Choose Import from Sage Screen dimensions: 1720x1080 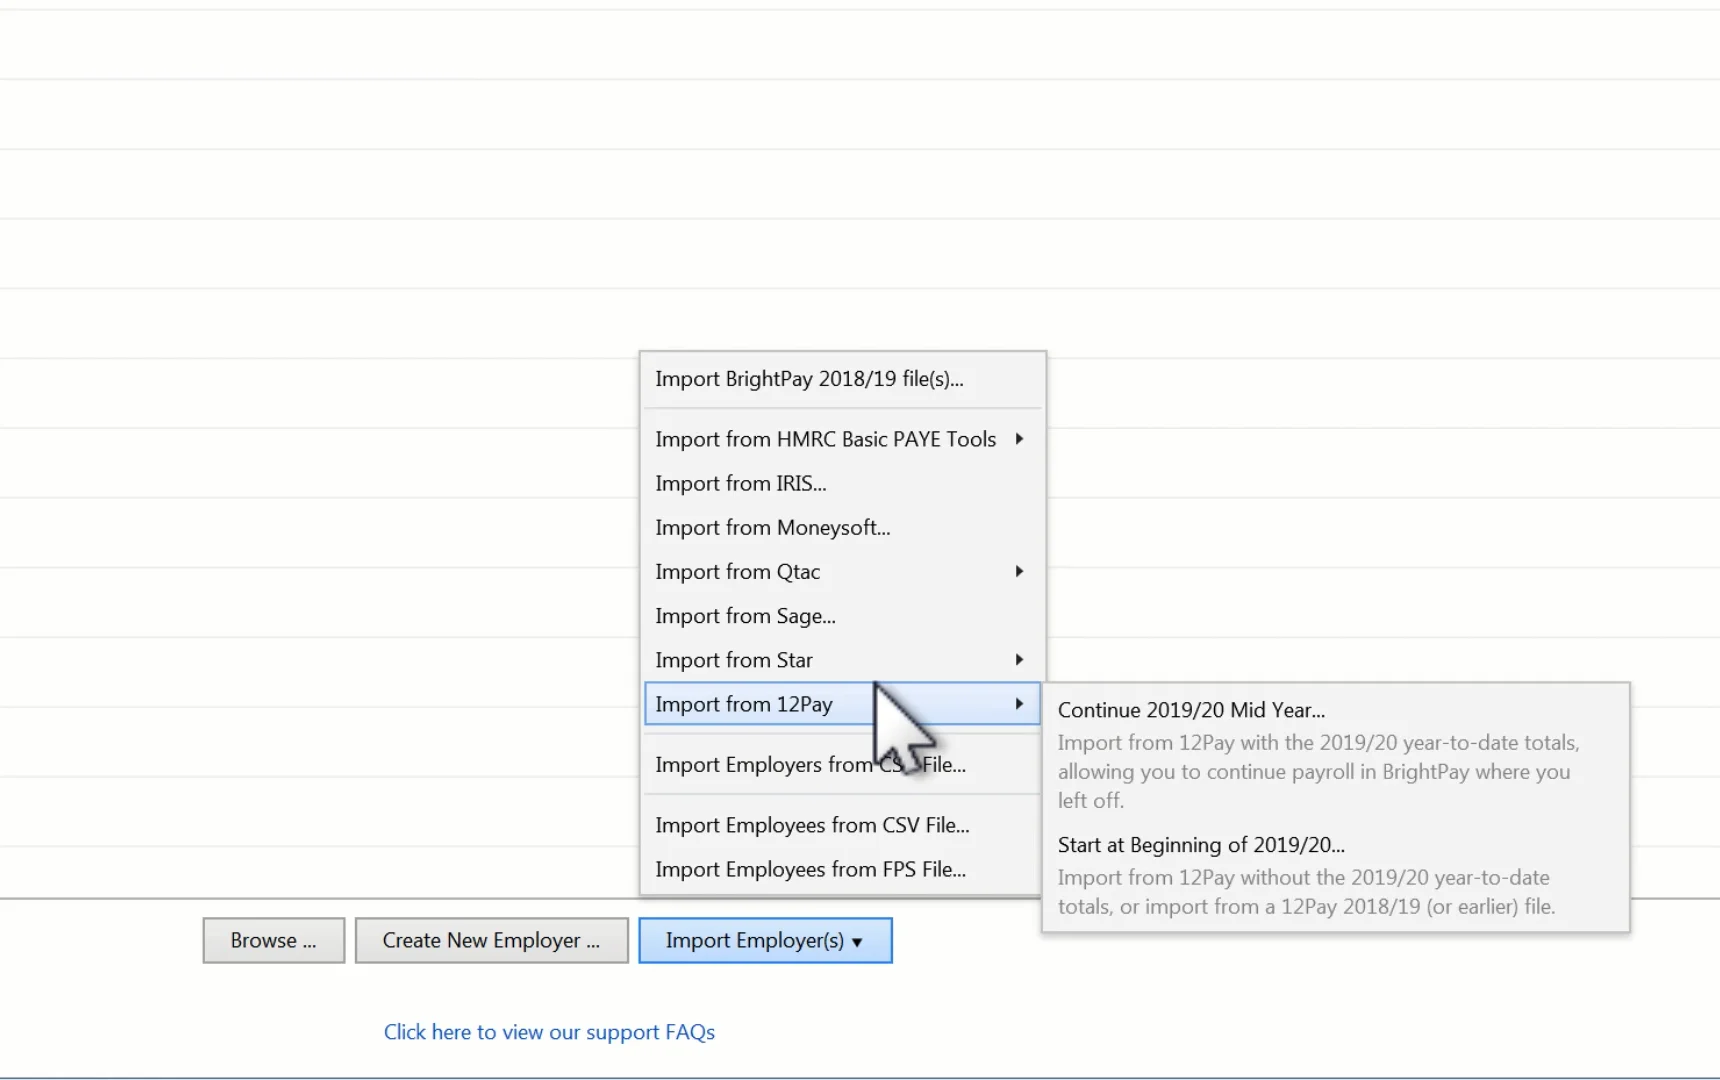tap(842, 616)
